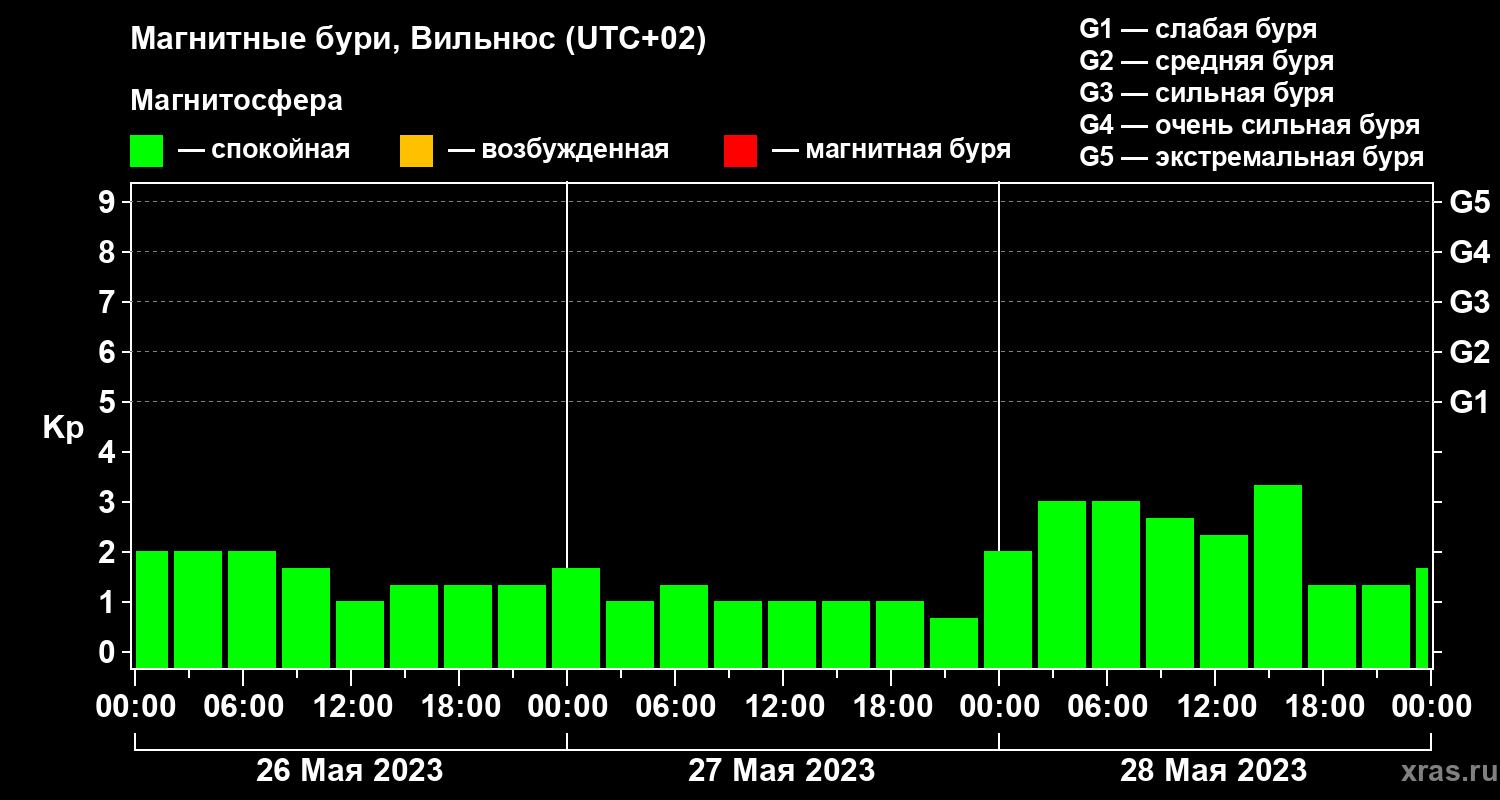Click the right-axis 'G3' tick label
Viewport: 1500px width, 800px height.
tap(1469, 302)
